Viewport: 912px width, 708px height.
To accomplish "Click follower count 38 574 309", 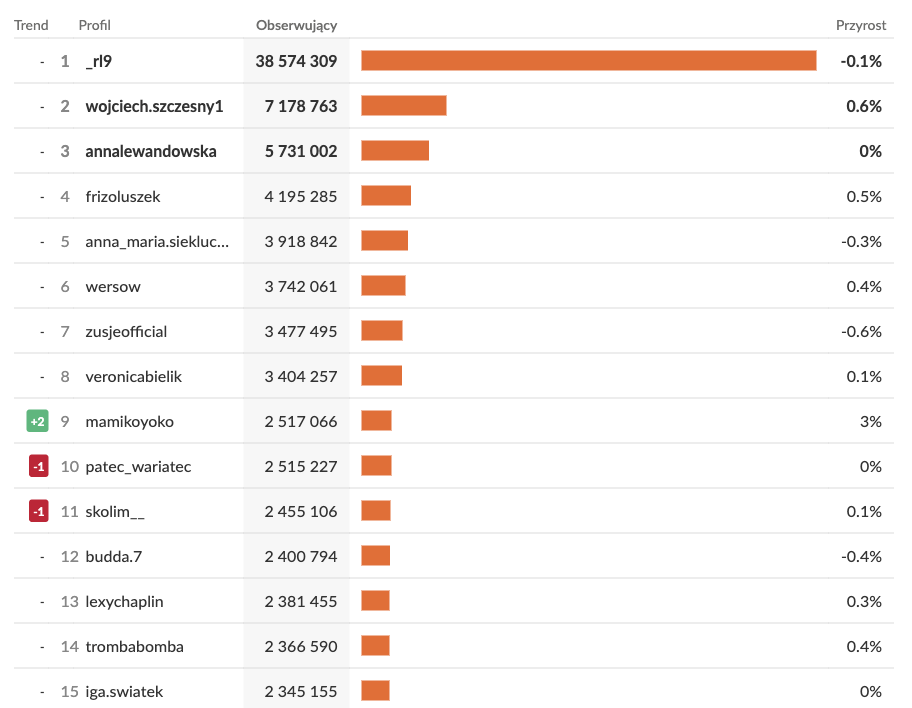I will (x=296, y=61).
